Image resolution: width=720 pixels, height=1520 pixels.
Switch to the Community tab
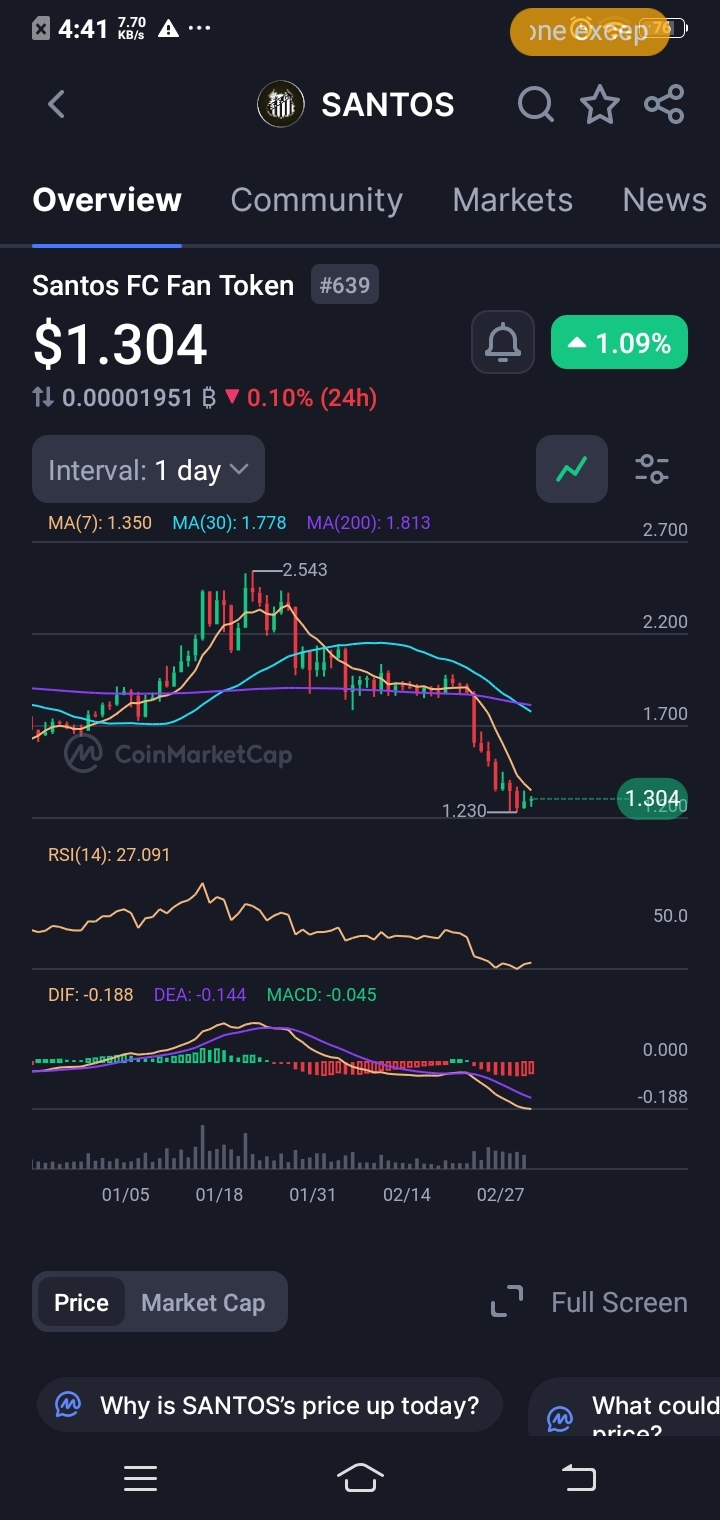(x=316, y=200)
